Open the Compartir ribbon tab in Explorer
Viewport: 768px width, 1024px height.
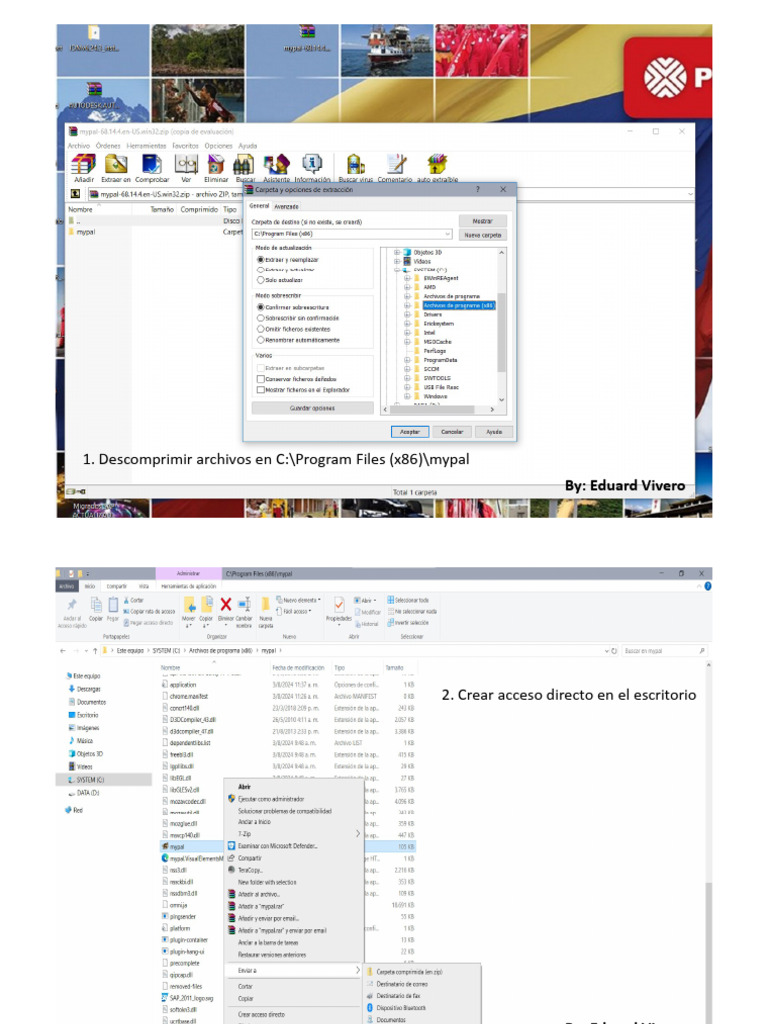tap(117, 586)
